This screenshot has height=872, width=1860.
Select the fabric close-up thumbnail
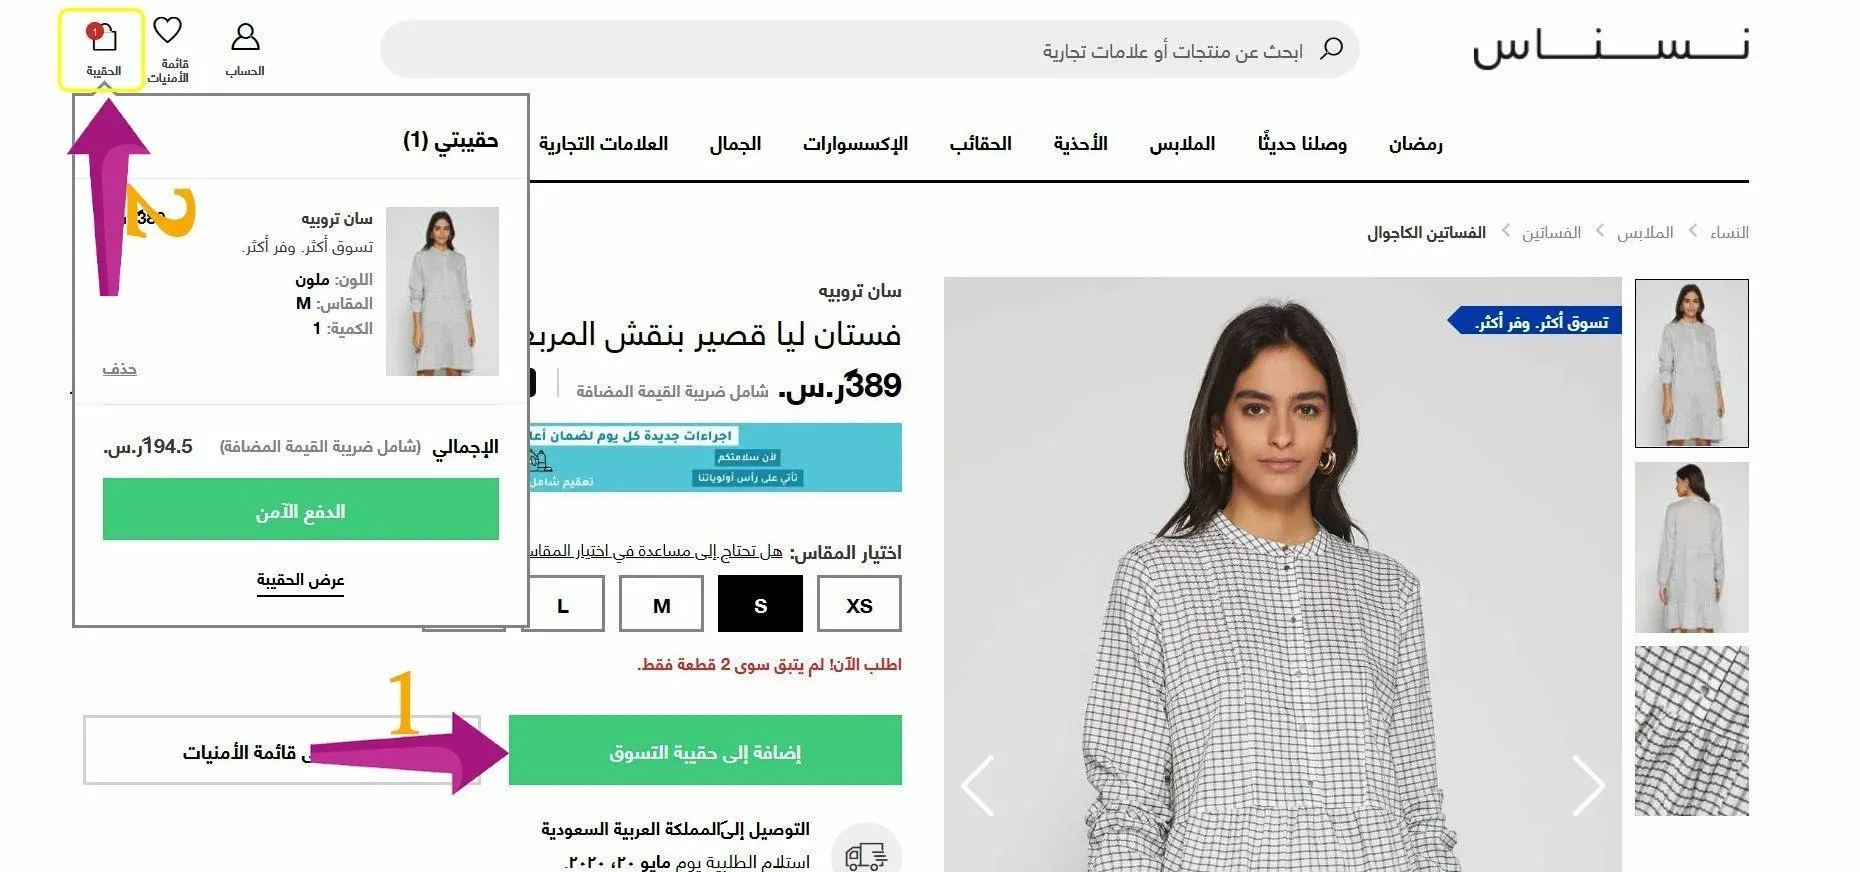click(x=1692, y=731)
